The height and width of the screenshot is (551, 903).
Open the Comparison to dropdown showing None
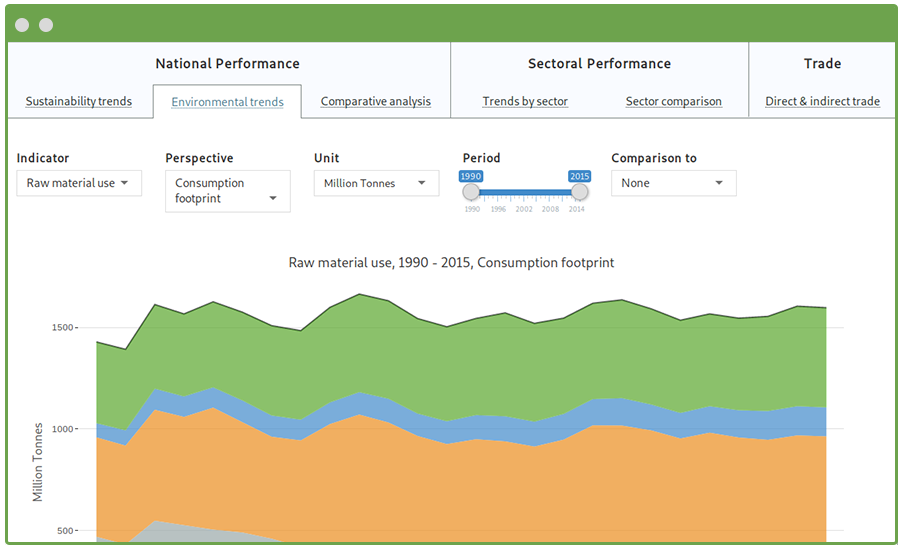click(x=673, y=183)
